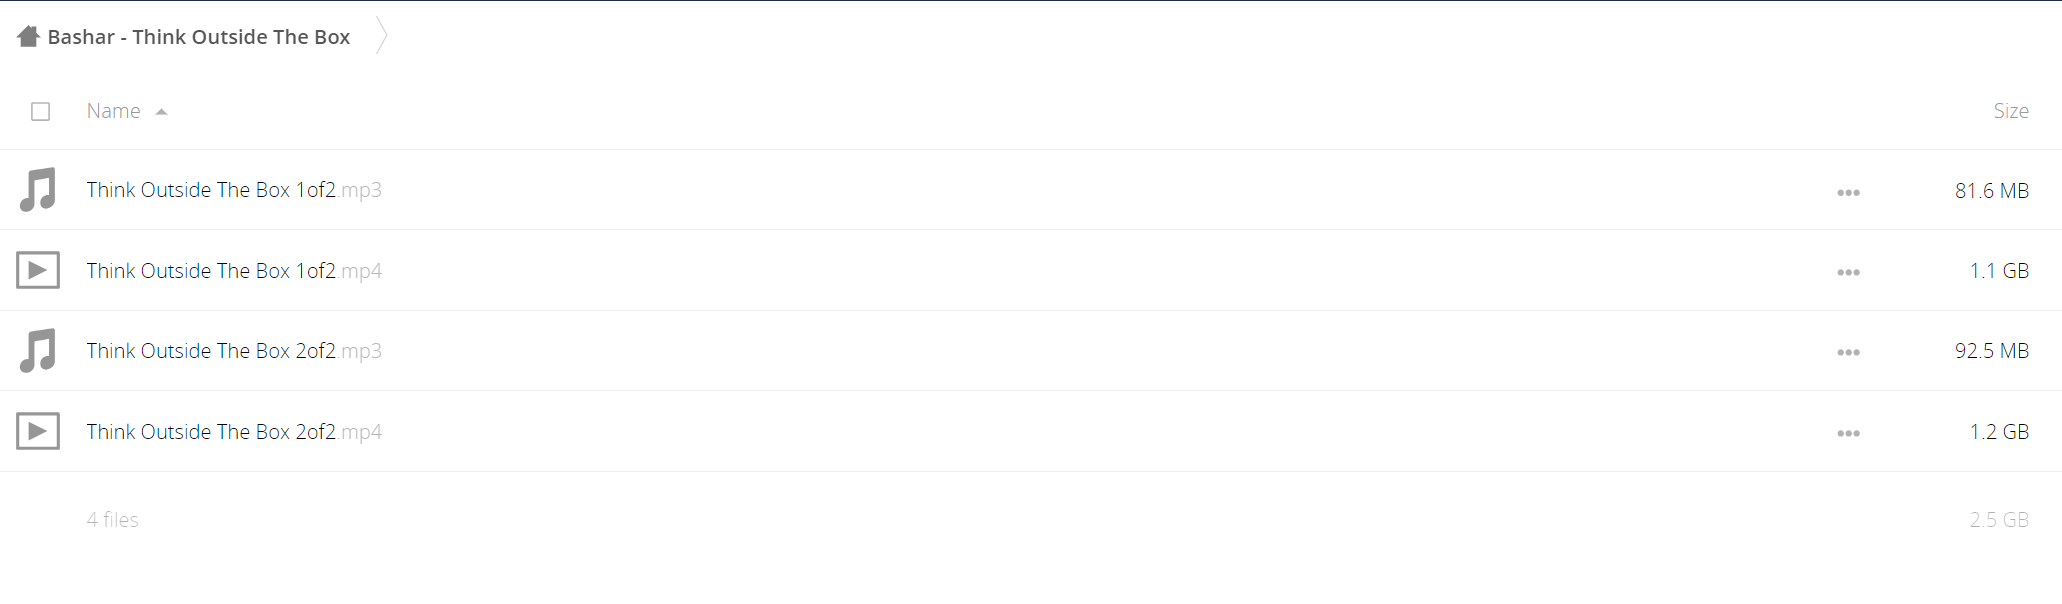Image resolution: width=2062 pixels, height=604 pixels.
Task: Open Bashar - Think Outside The Box breadcrumb
Action: (199, 37)
